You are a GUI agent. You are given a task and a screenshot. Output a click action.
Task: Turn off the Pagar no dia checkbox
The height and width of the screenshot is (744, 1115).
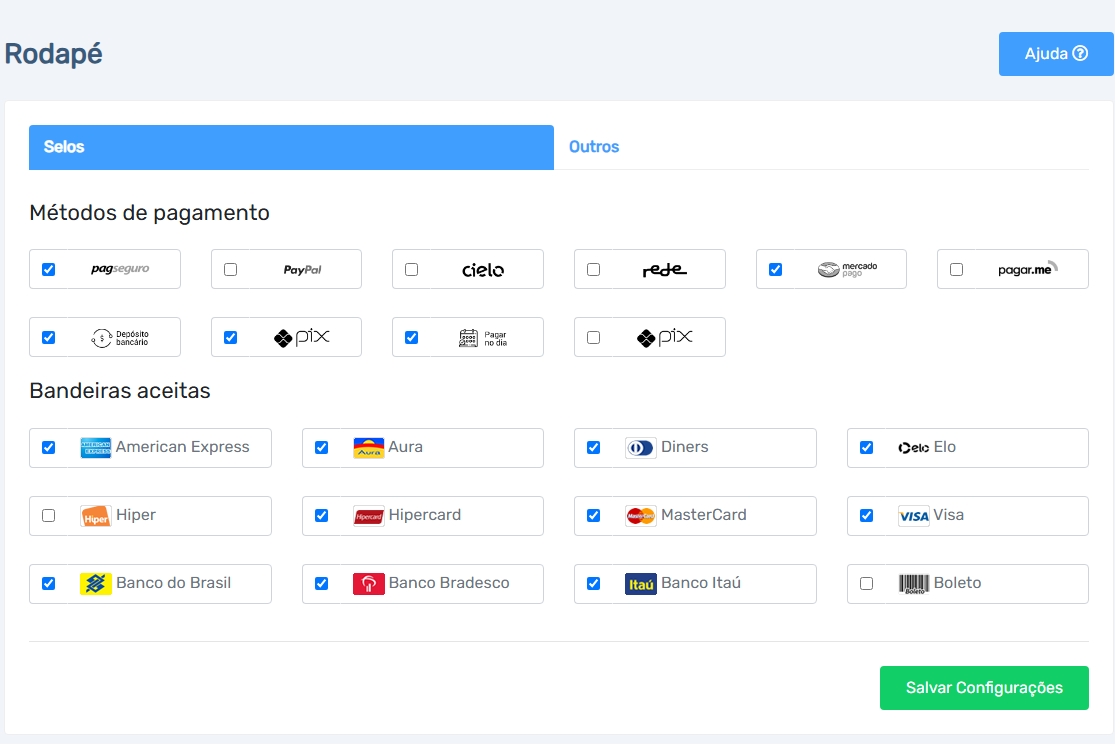coord(411,337)
